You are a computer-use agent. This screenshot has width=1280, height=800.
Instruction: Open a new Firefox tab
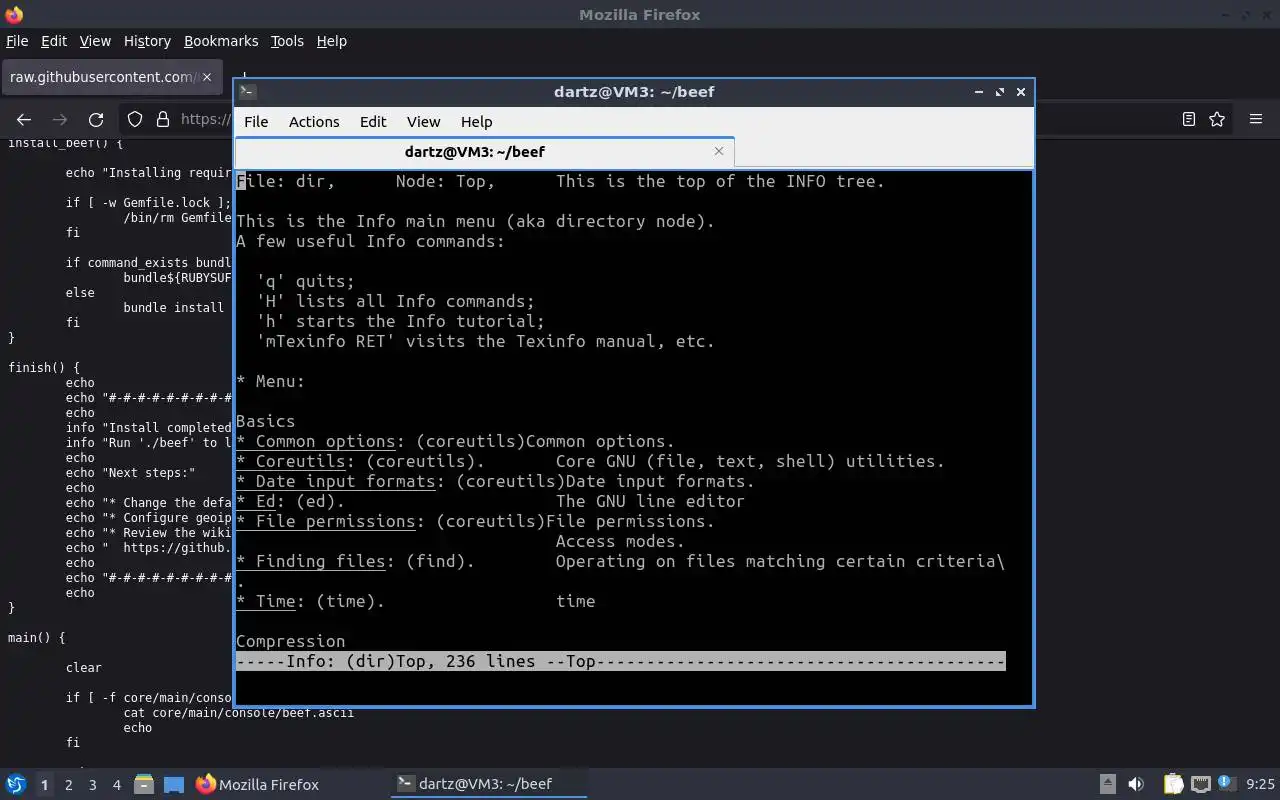pos(244,77)
